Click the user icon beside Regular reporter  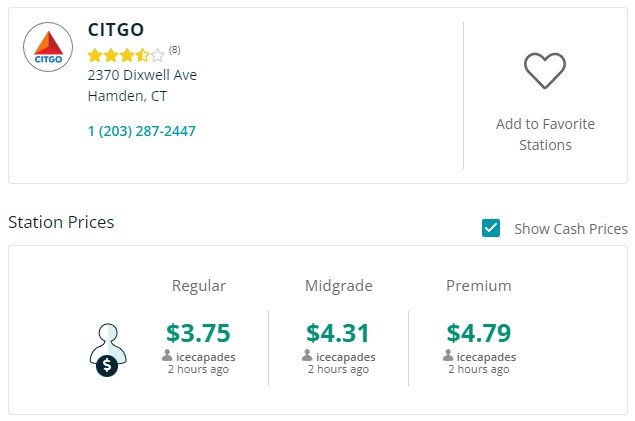(x=167, y=355)
